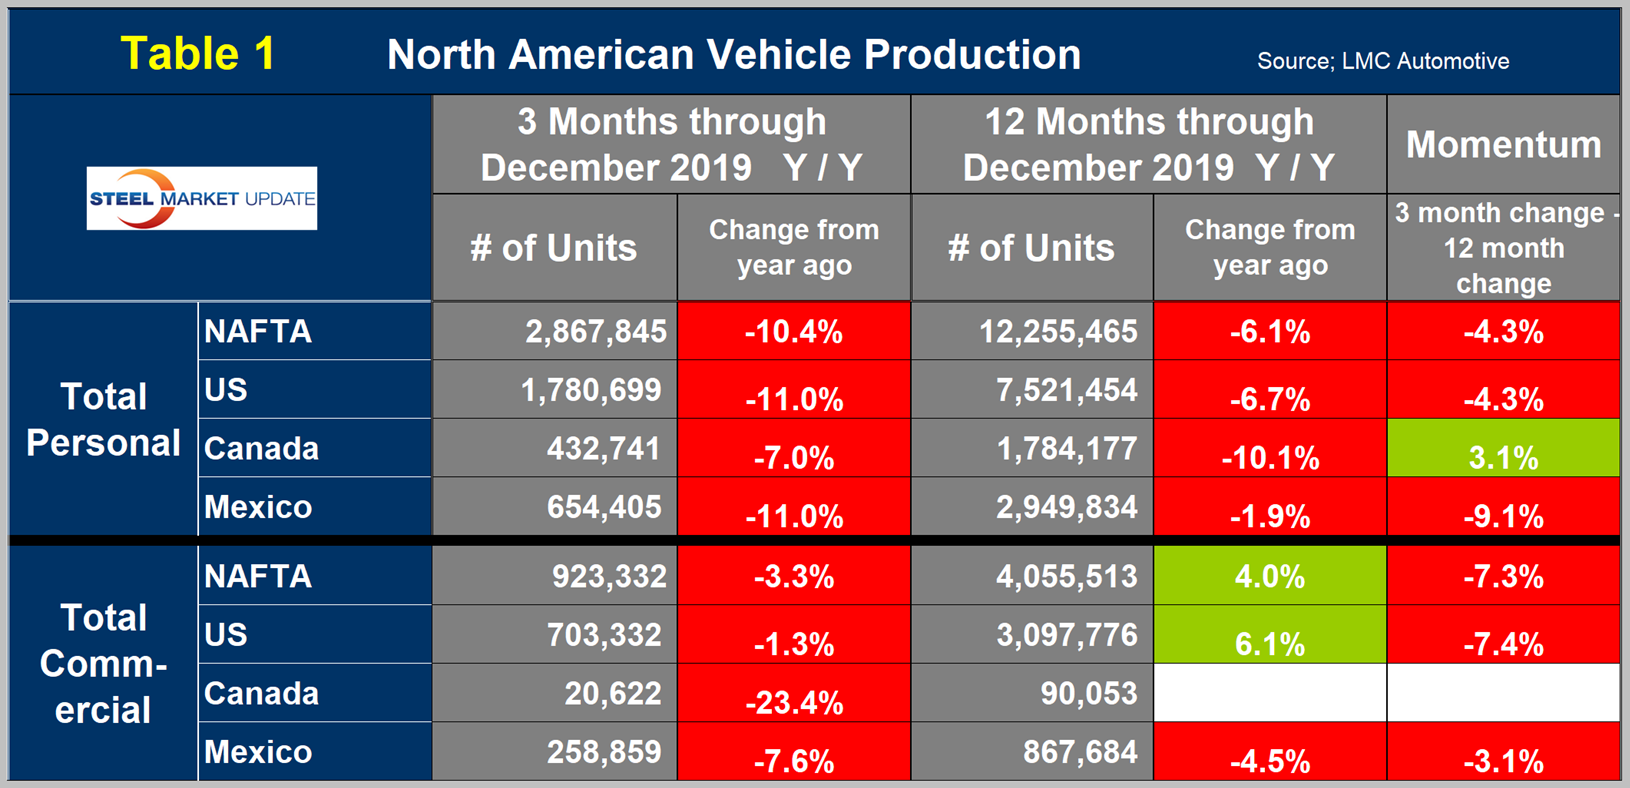Select the Momentum column header
Viewport: 1630px width, 788px height.
click(1503, 145)
